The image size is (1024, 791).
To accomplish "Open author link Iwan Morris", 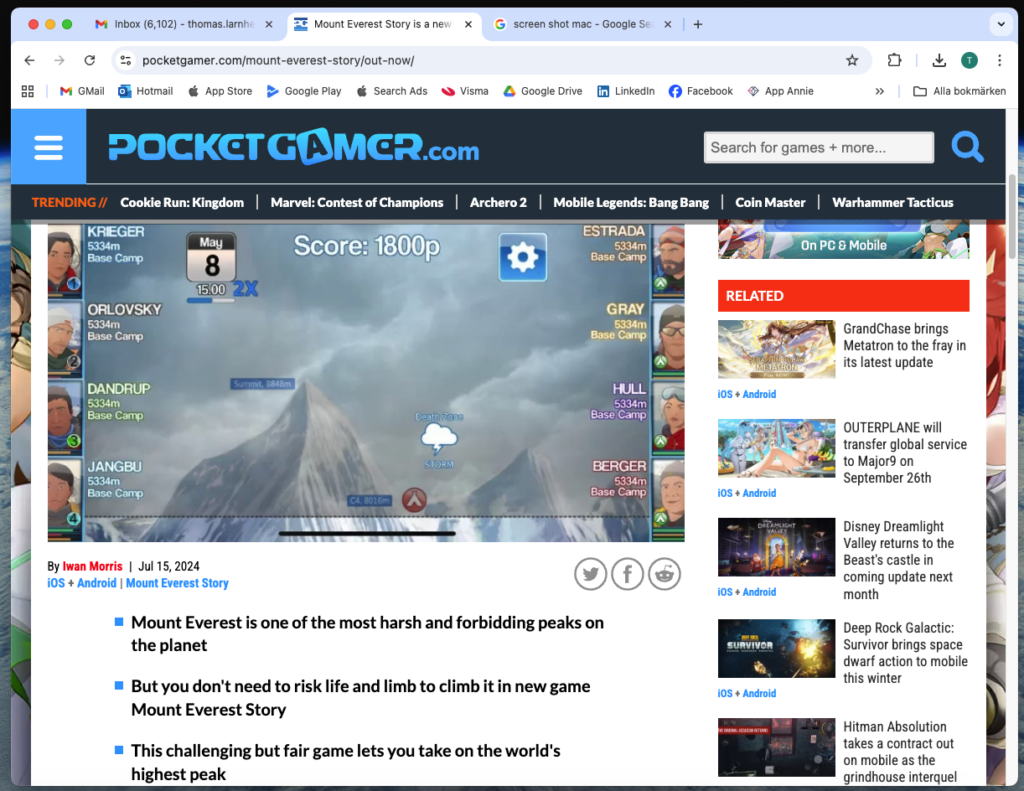I will pyautogui.click(x=92, y=566).
